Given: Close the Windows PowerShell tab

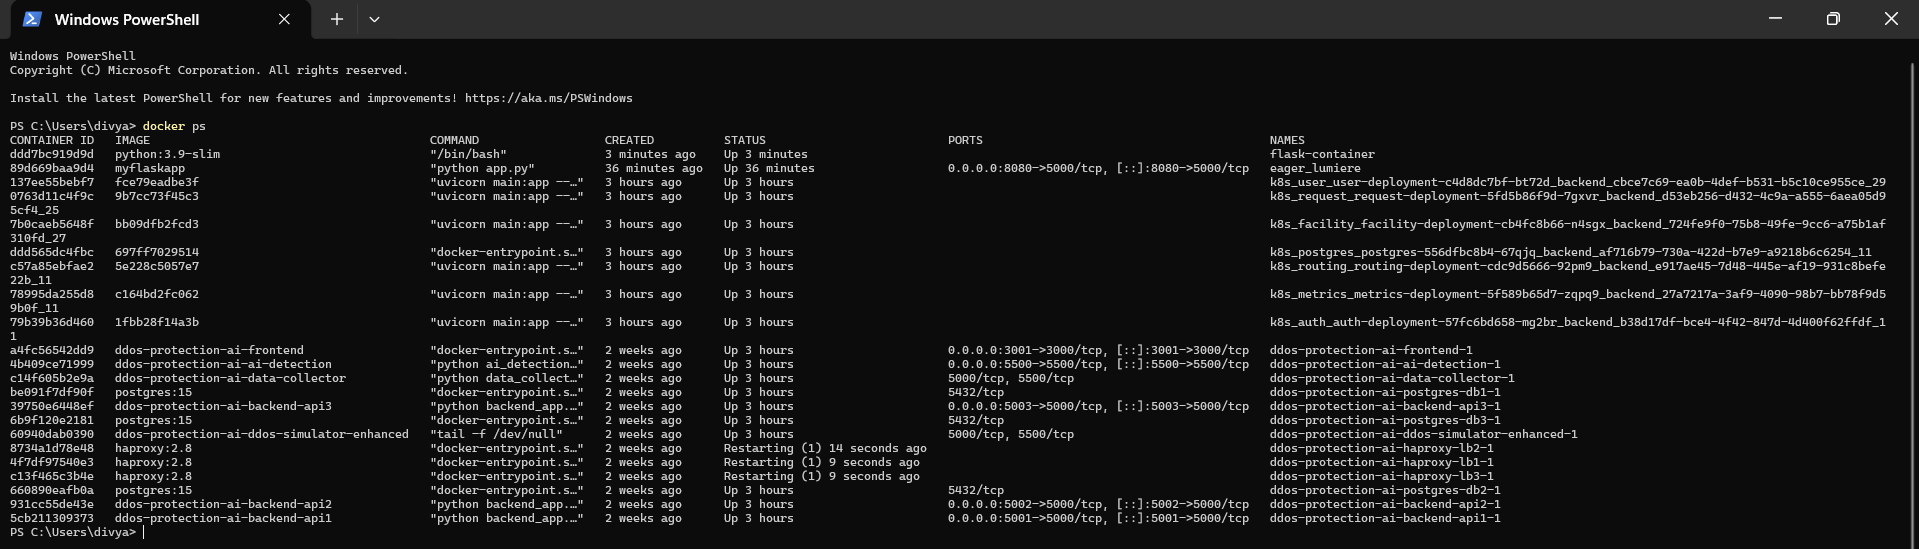Looking at the screenshot, I should [284, 19].
